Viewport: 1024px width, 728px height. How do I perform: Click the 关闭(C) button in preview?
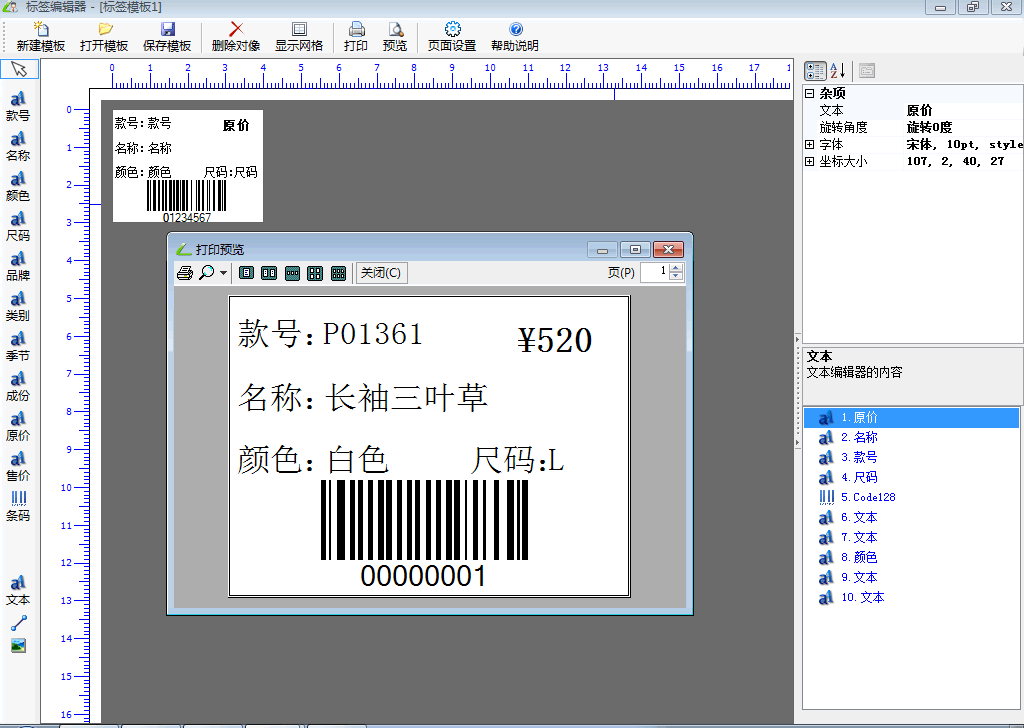coord(381,273)
